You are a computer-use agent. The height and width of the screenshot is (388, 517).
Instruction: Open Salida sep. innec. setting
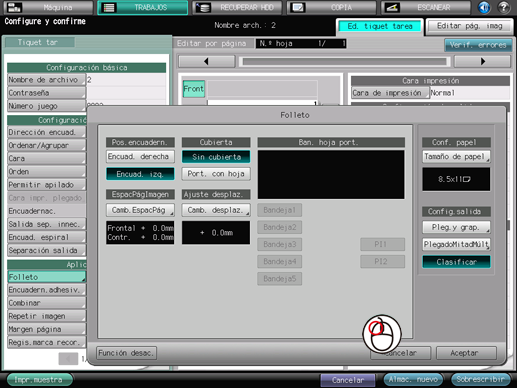pyautogui.click(x=46, y=224)
